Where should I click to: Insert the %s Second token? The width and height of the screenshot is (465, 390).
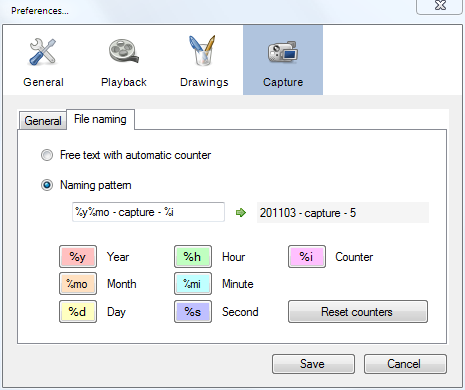click(193, 312)
